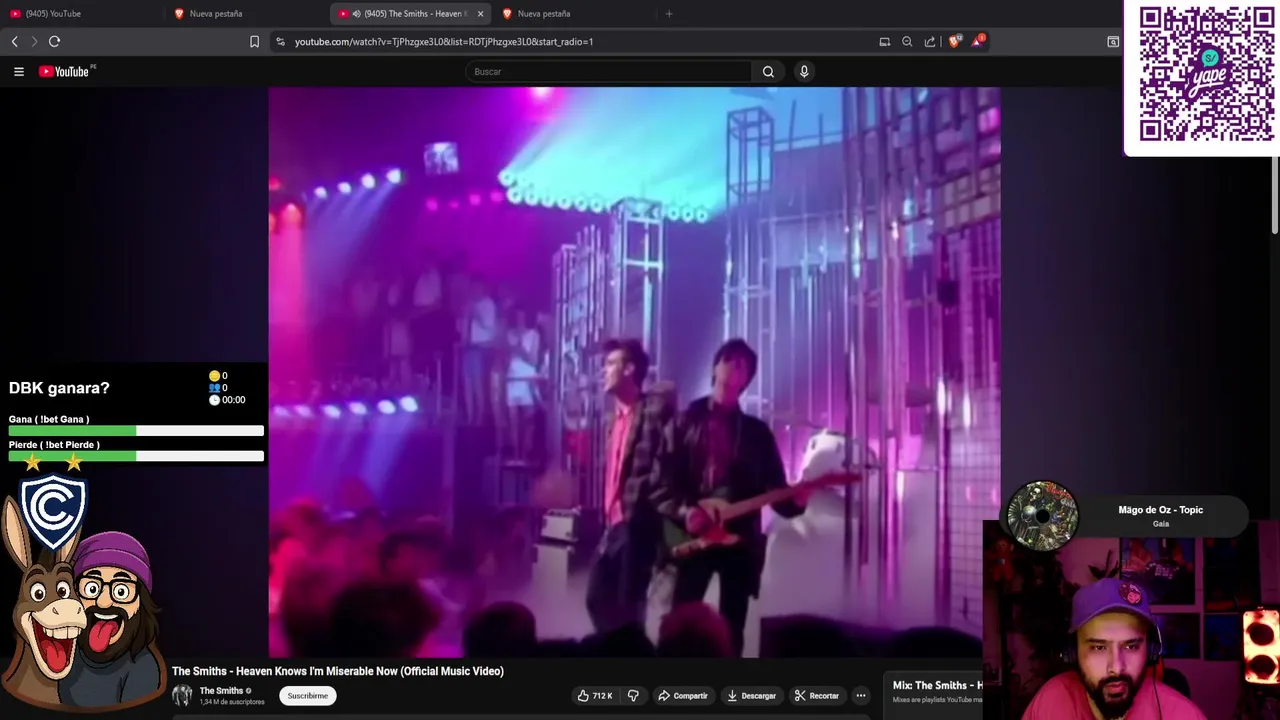This screenshot has width=1280, height=720.
Task: Dislike the video with thumbs down
Action: [632, 695]
